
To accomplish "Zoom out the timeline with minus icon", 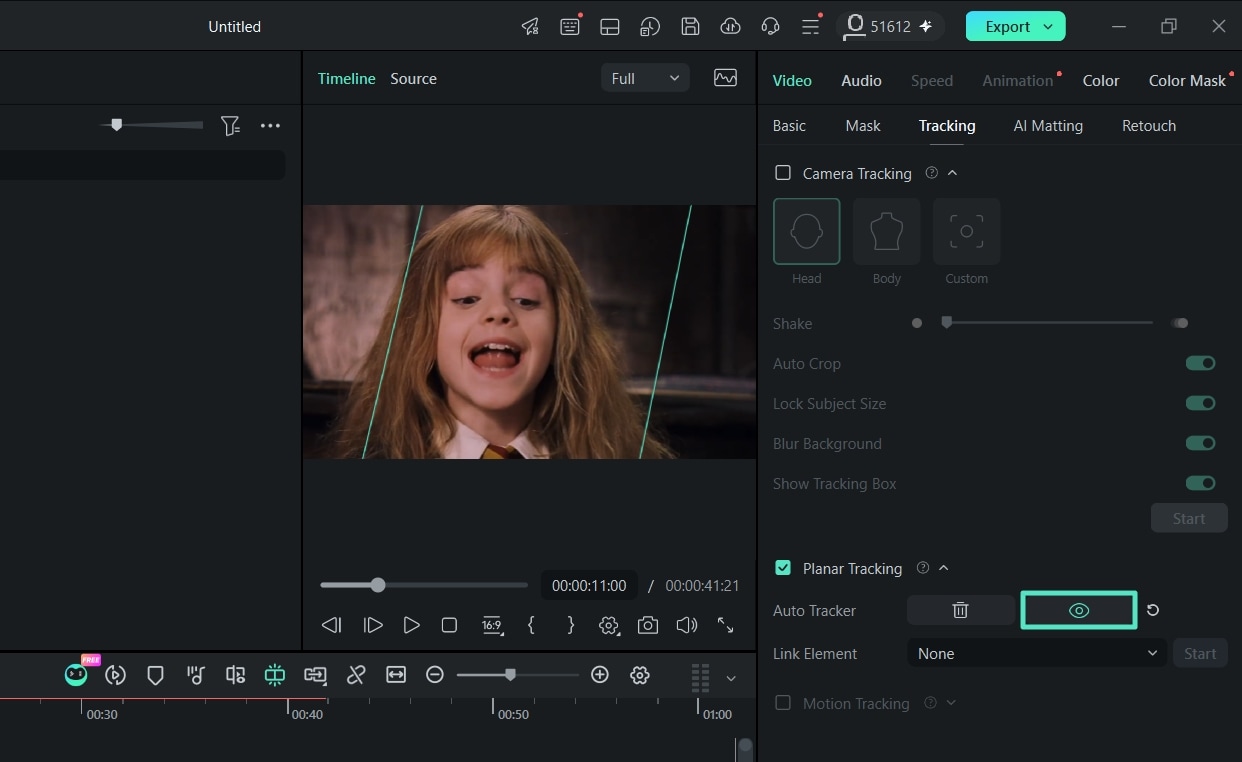I will 434,675.
